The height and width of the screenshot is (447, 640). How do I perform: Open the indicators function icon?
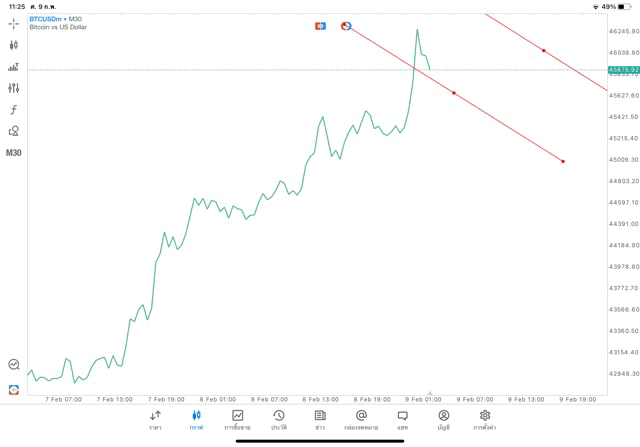tap(14, 110)
